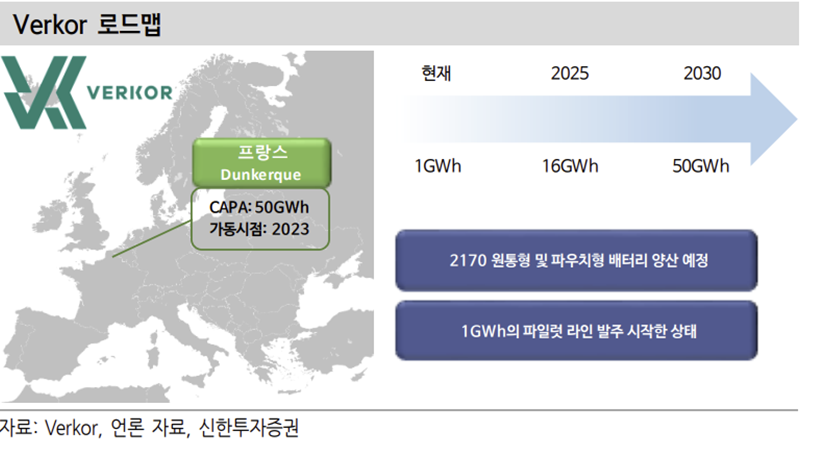Click the 가동시점: 2023 text
Image resolution: width=822 pixels, height=453 pixels.
(x=259, y=229)
